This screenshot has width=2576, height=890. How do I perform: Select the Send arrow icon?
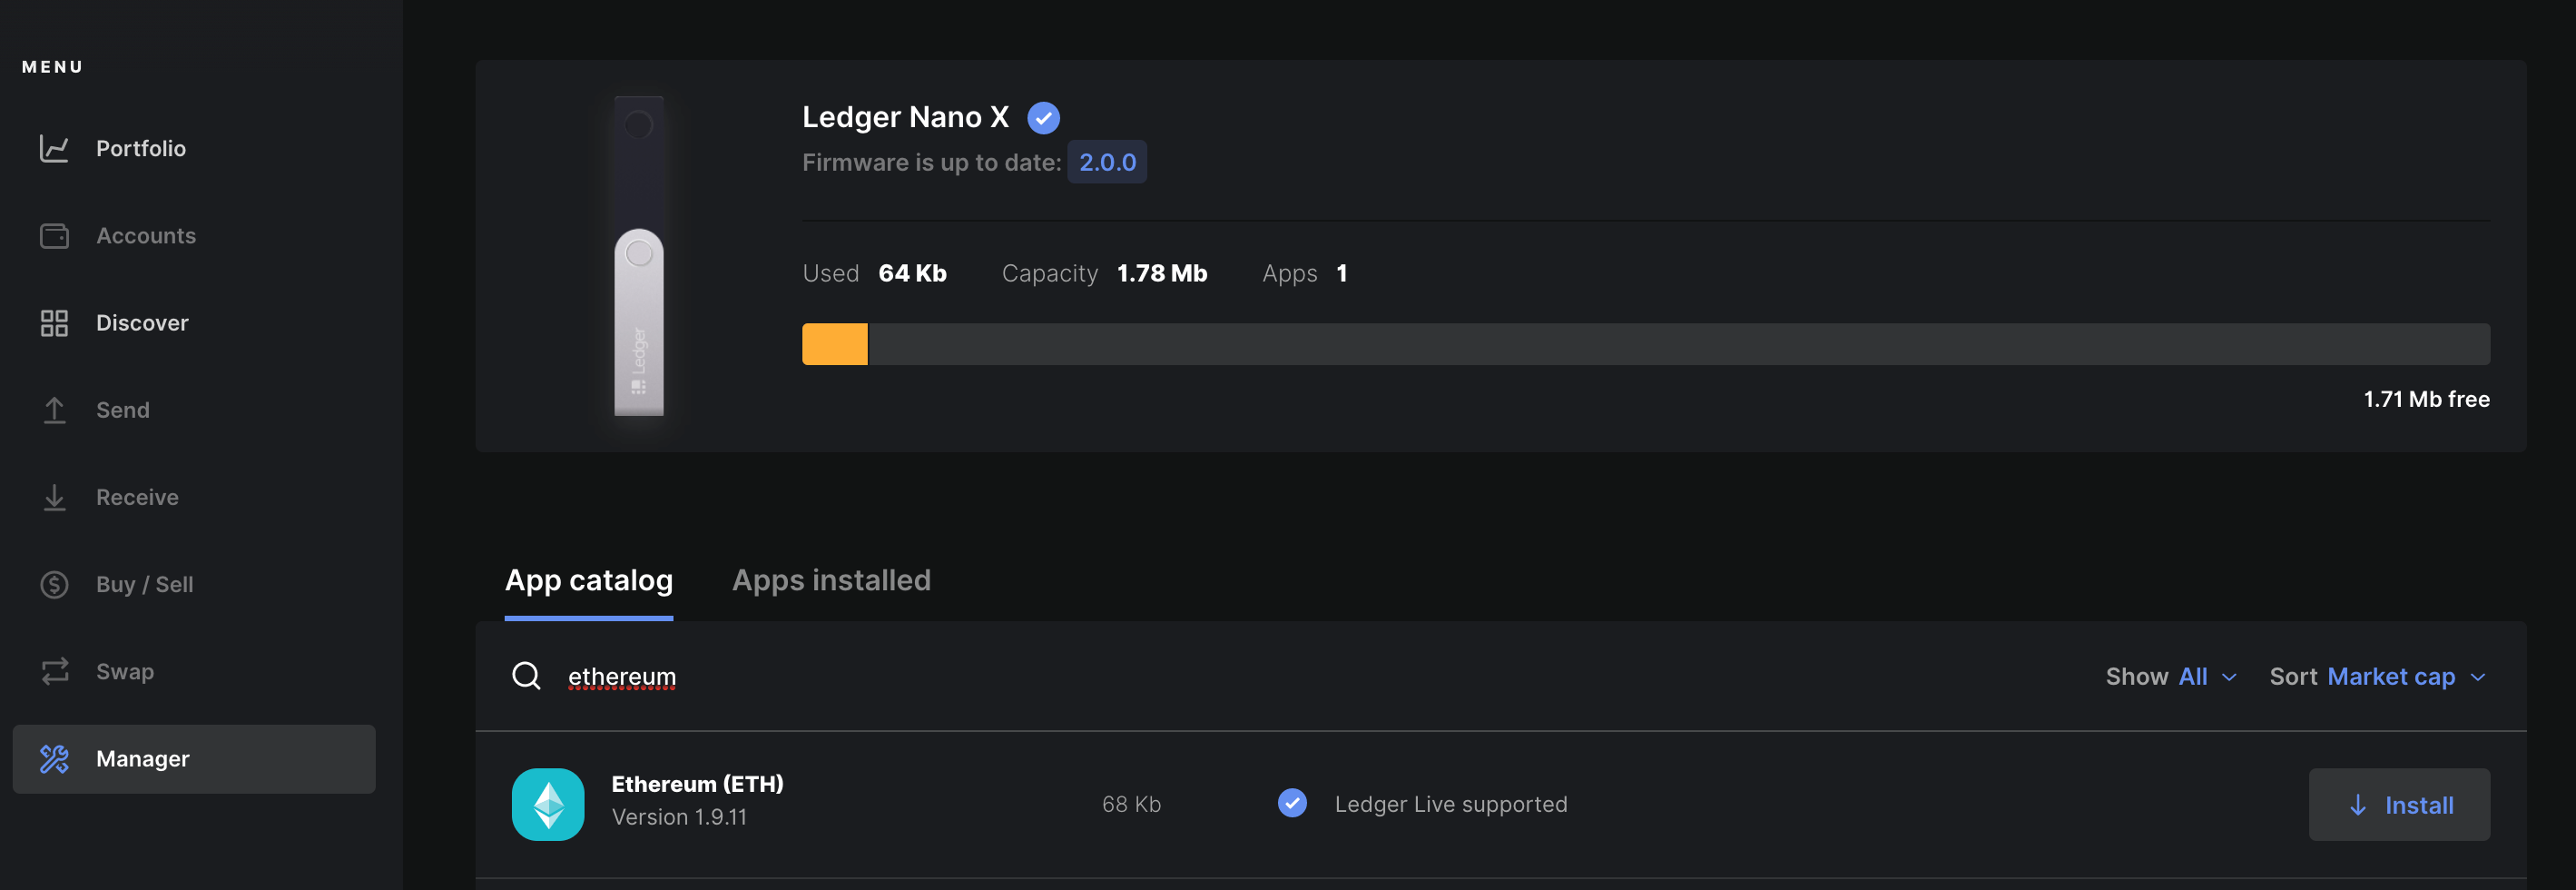pyautogui.click(x=54, y=410)
